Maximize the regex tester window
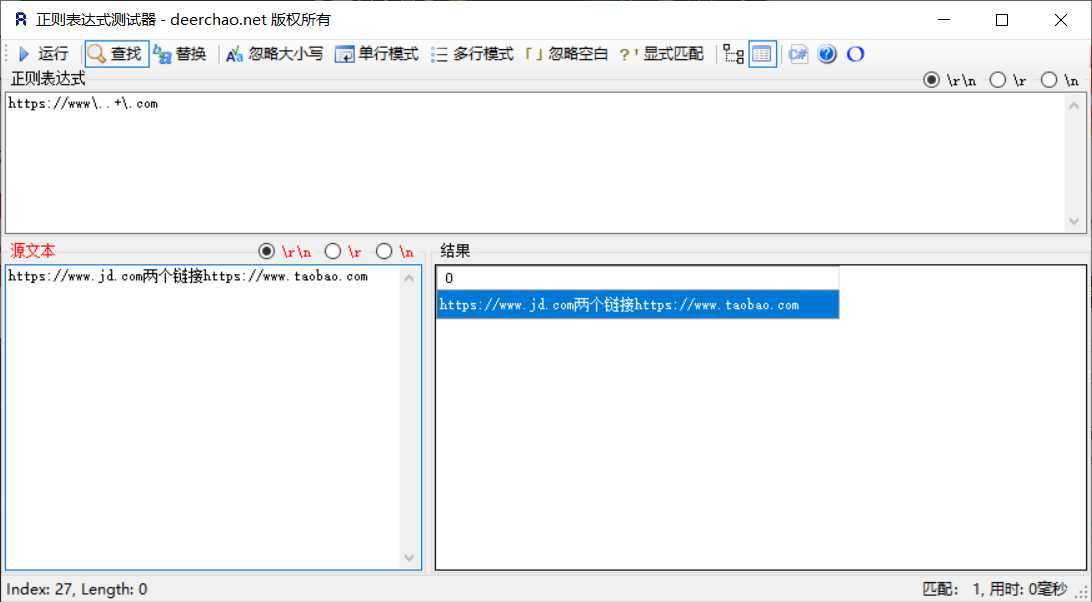Screen dimensions: 1092x602 pyautogui.click(x=1002, y=20)
